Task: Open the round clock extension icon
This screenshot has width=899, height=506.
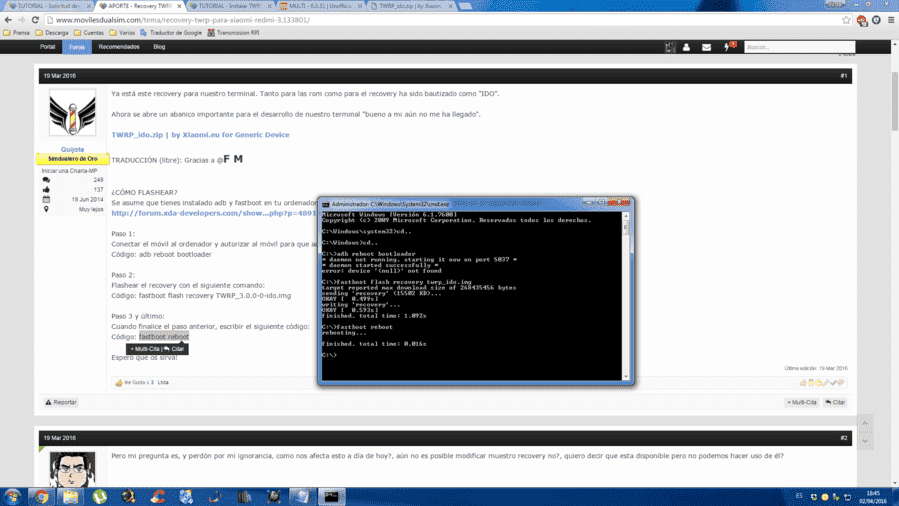Action: click(x=876, y=20)
